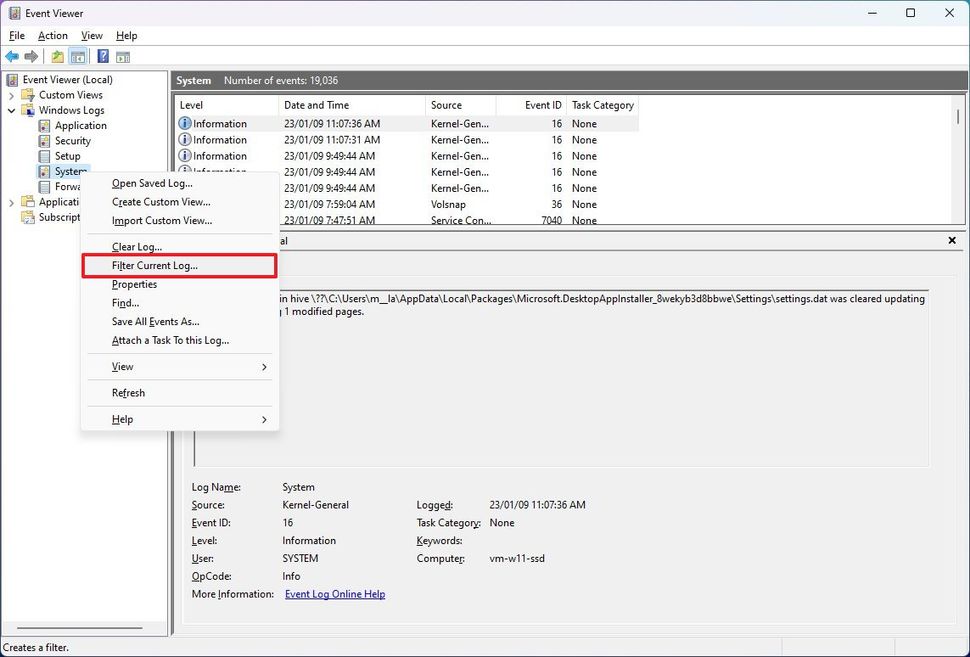Image resolution: width=970 pixels, height=657 pixels.
Task: Select the Application log icon
Action: [x=43, y=125]
